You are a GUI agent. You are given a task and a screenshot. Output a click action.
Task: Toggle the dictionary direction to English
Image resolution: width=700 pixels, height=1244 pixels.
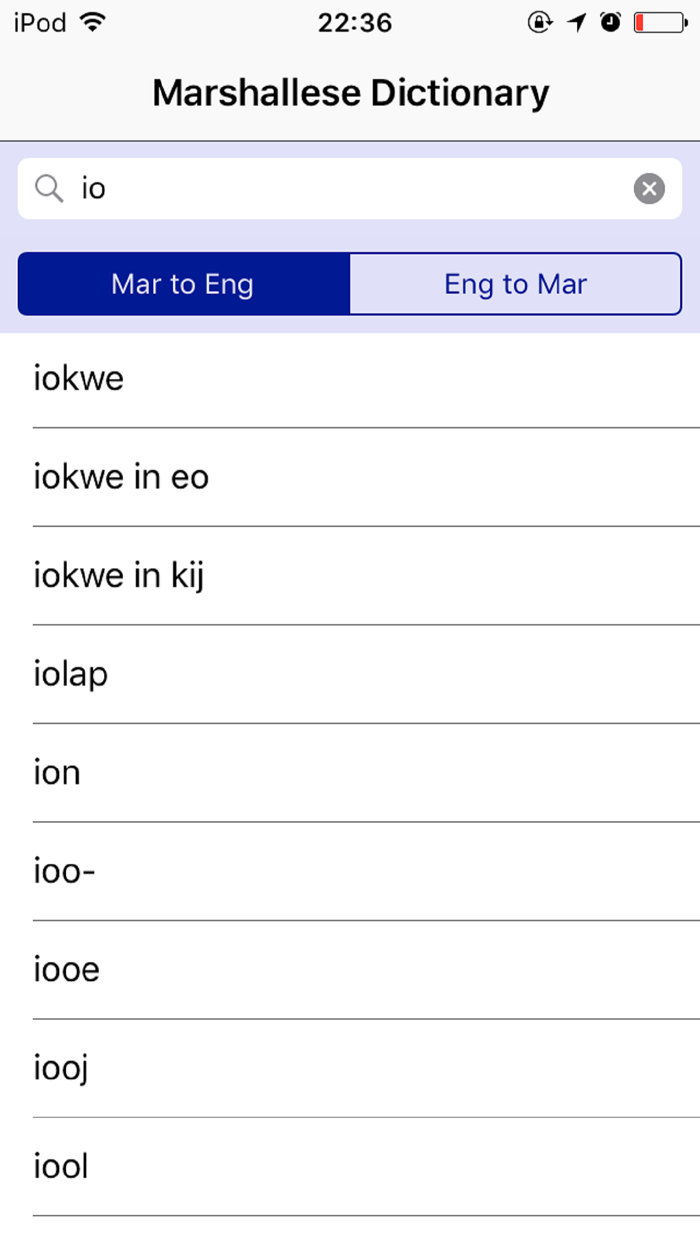[515, 284]
